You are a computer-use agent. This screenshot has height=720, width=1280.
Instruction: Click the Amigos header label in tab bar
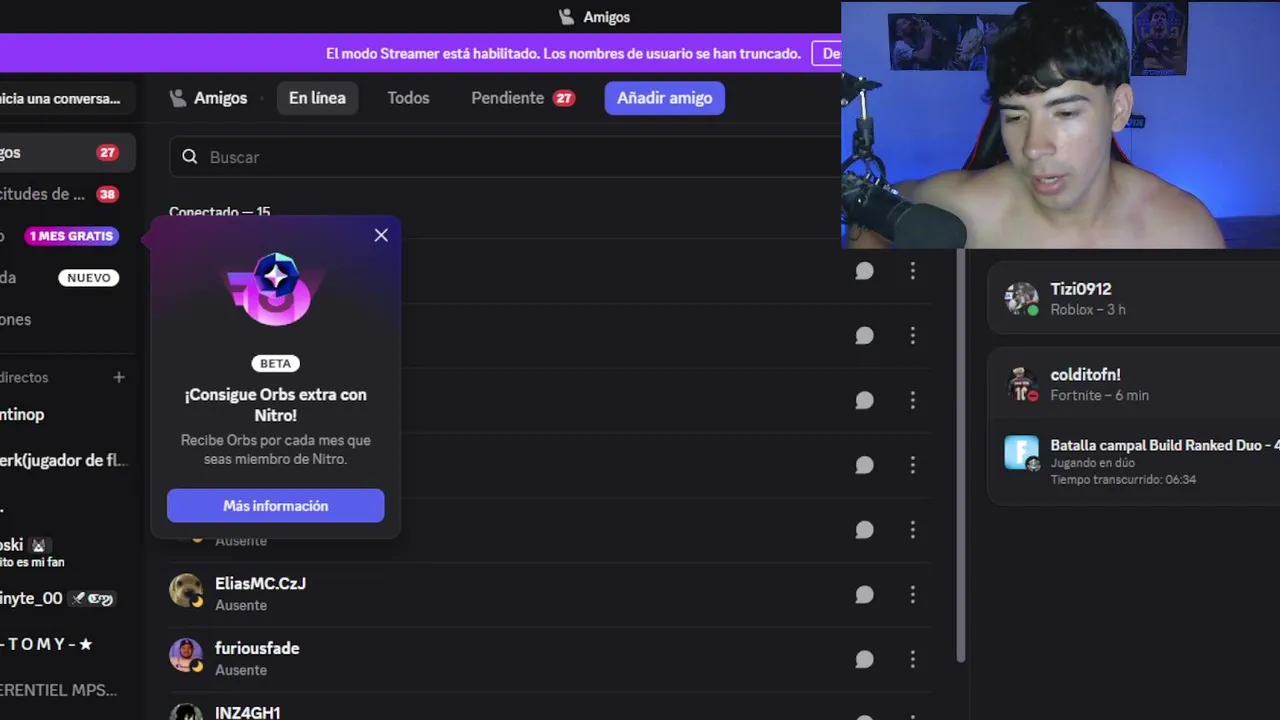click(x=220, y=98)
